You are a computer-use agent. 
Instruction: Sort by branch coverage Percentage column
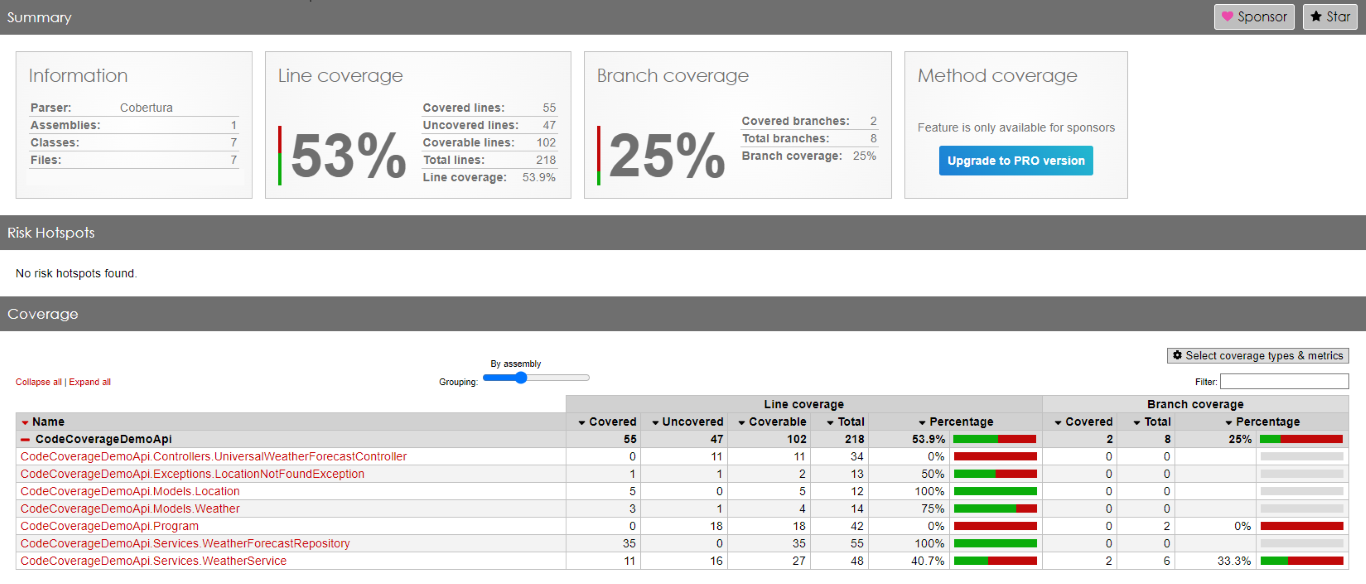1261,422
